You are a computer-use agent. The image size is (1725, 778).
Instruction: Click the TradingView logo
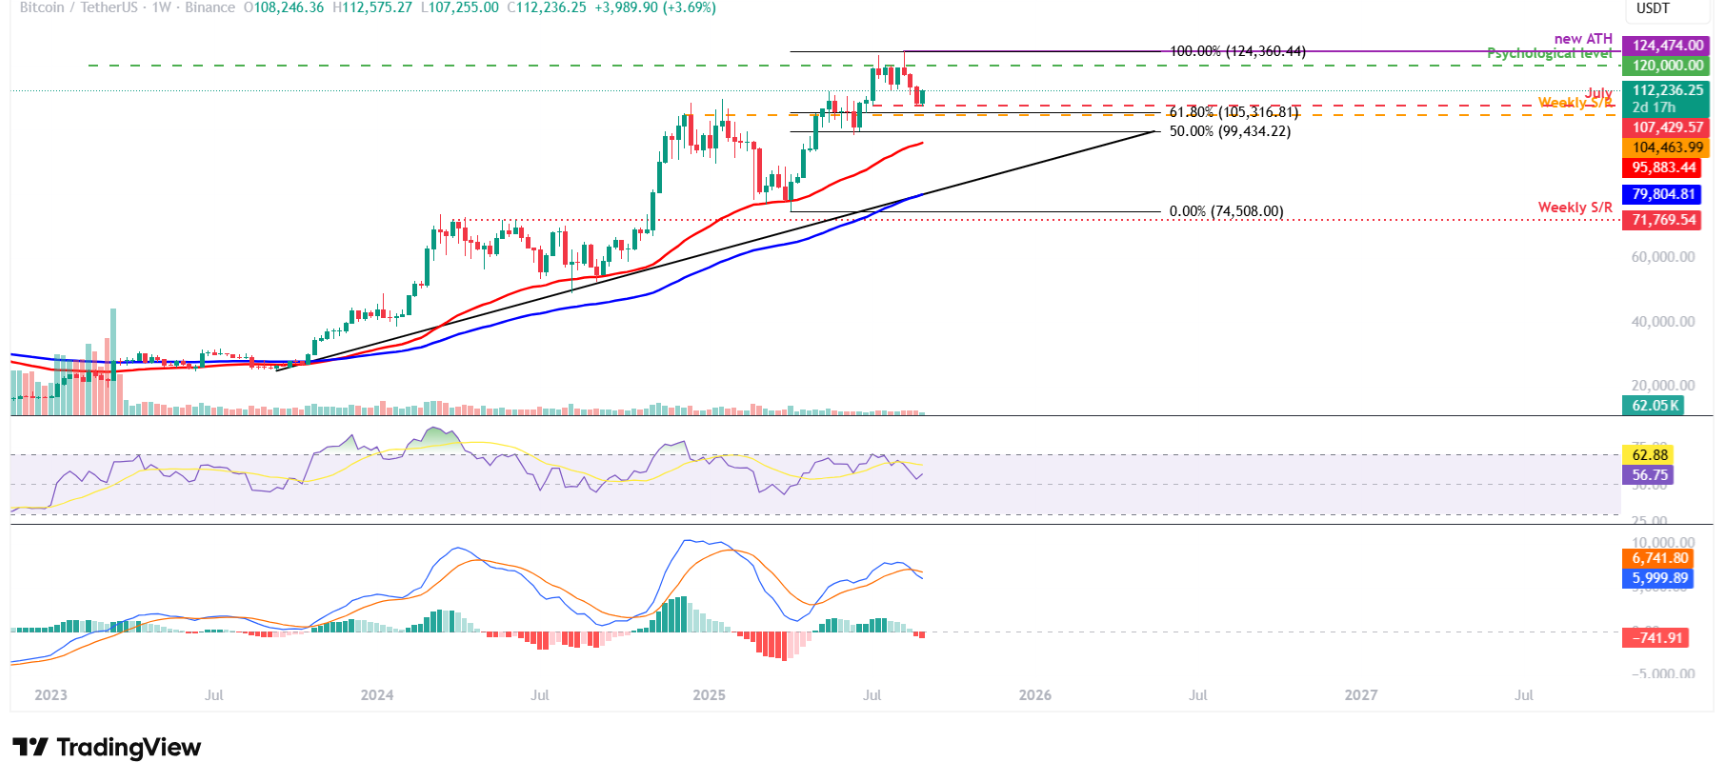pos(106,747)
